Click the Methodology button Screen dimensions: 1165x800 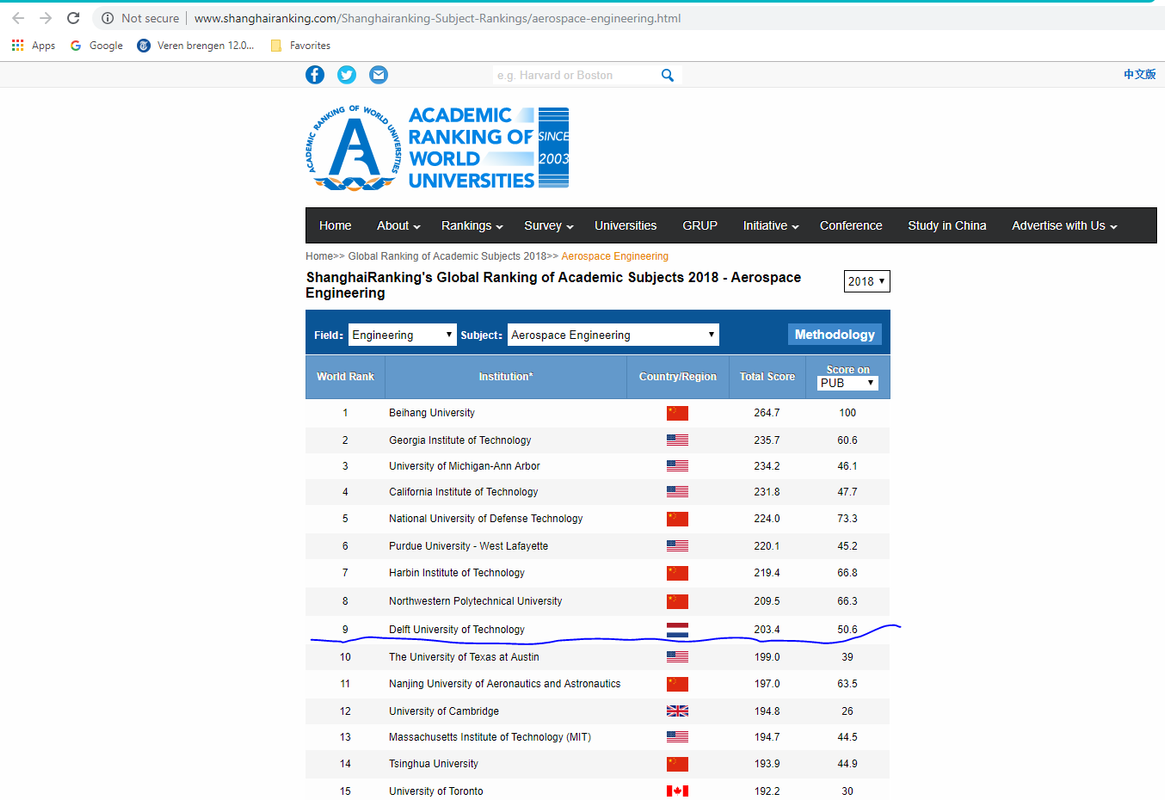coord(834,335)
